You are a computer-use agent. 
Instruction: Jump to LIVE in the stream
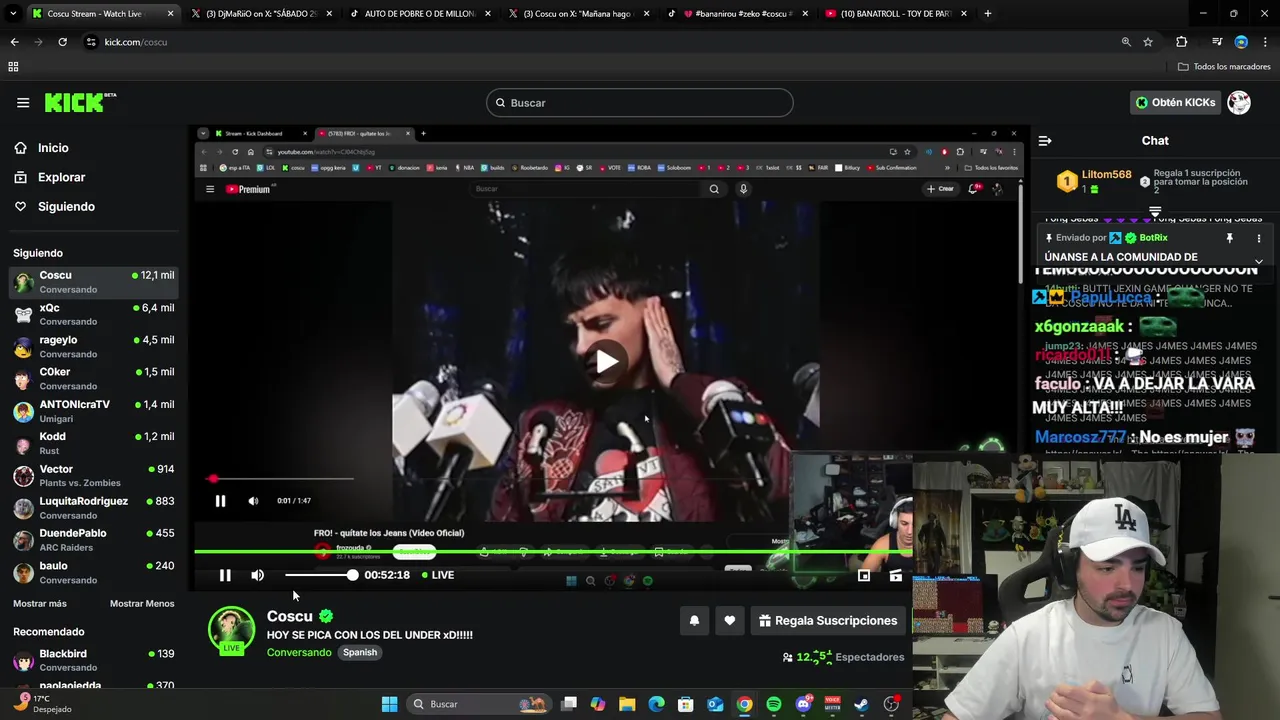click(437, 575)
